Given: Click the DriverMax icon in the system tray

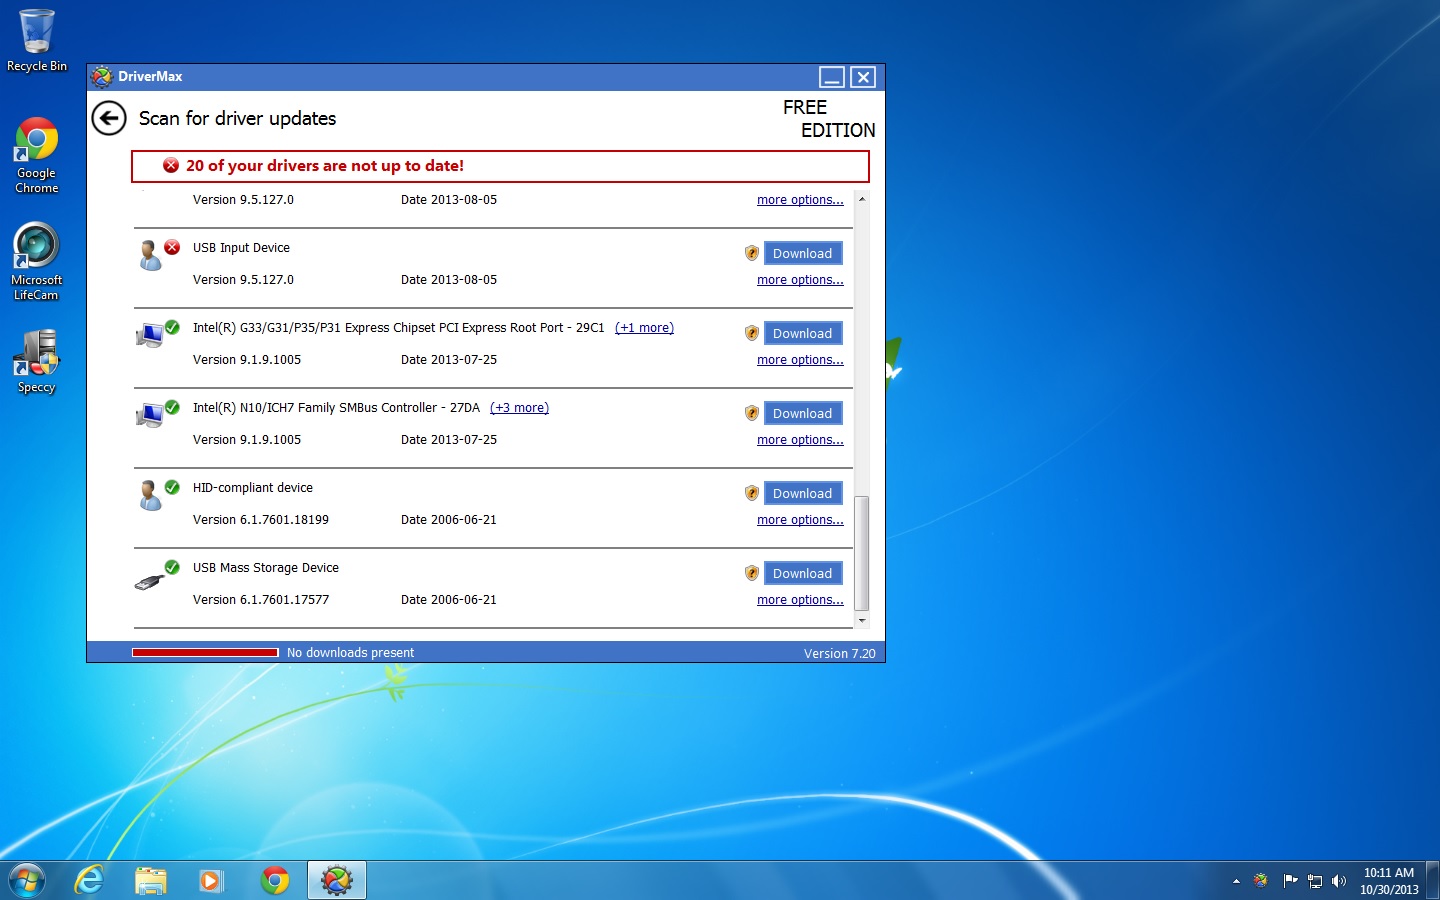Looking at the screenshot, I should tap(1261, 881).
